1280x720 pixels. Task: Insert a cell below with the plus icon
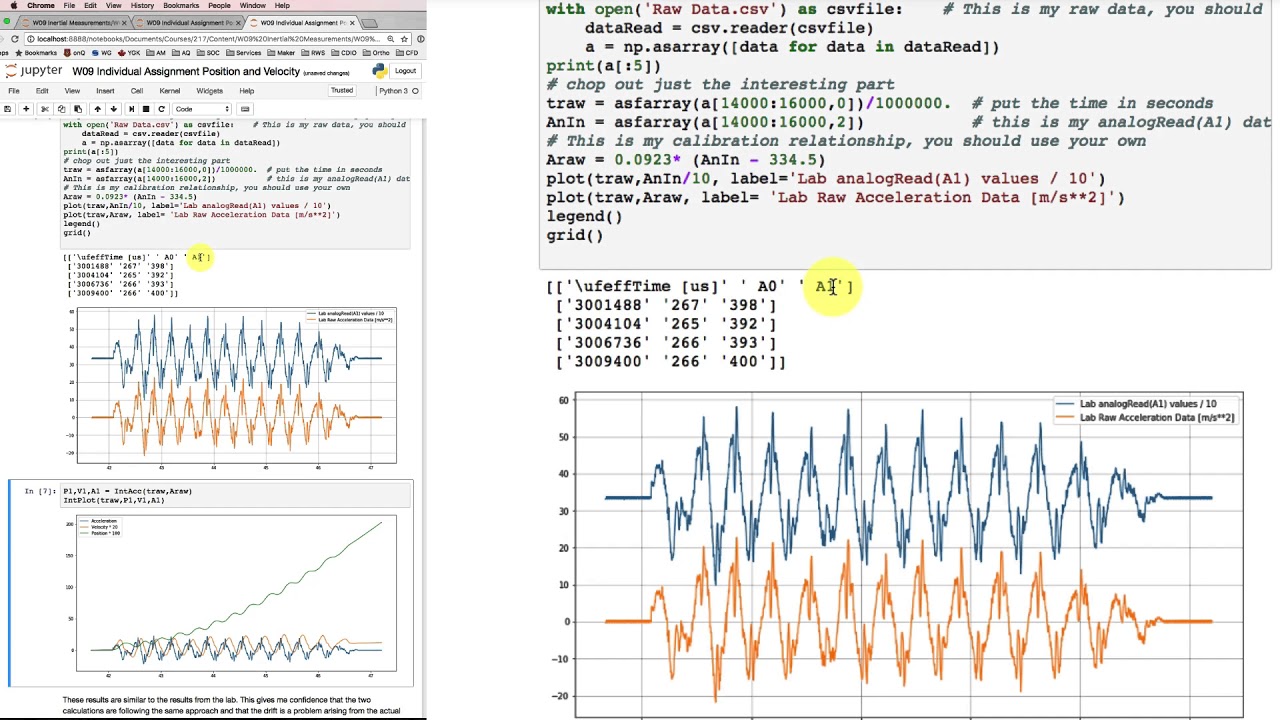point(26,109)
